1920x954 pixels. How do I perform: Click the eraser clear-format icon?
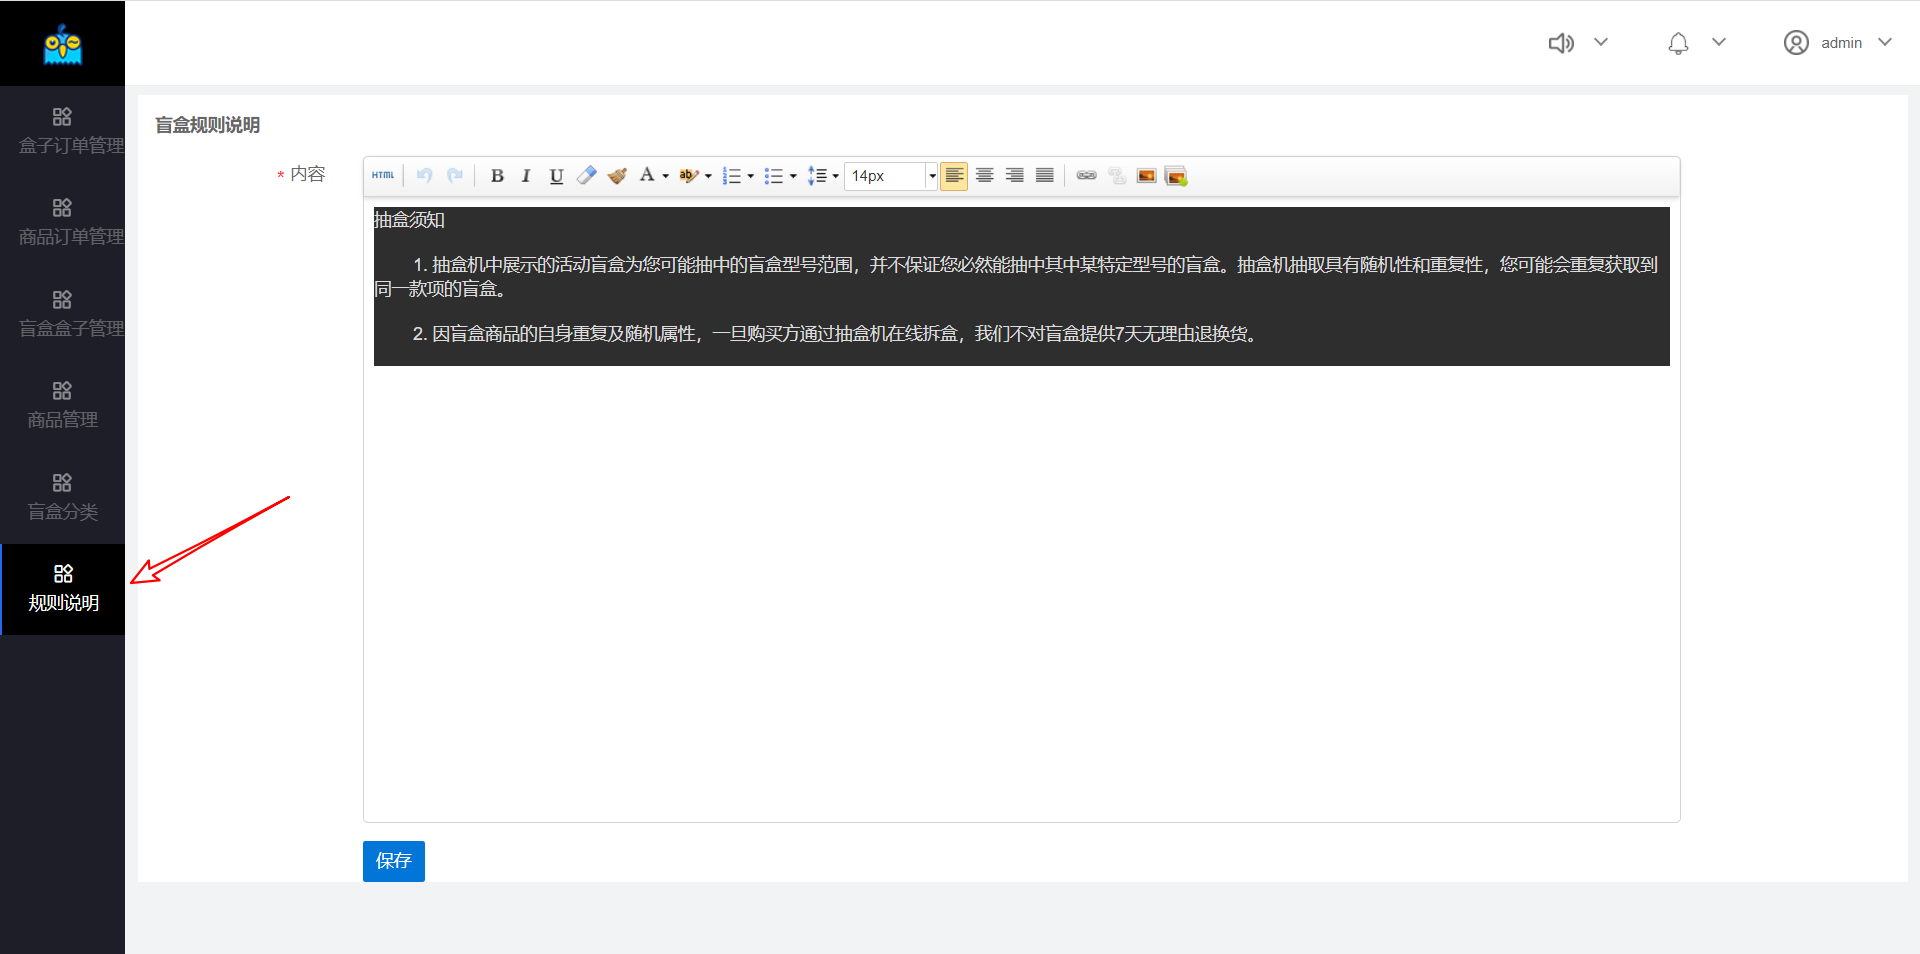(x=587, y=176)
